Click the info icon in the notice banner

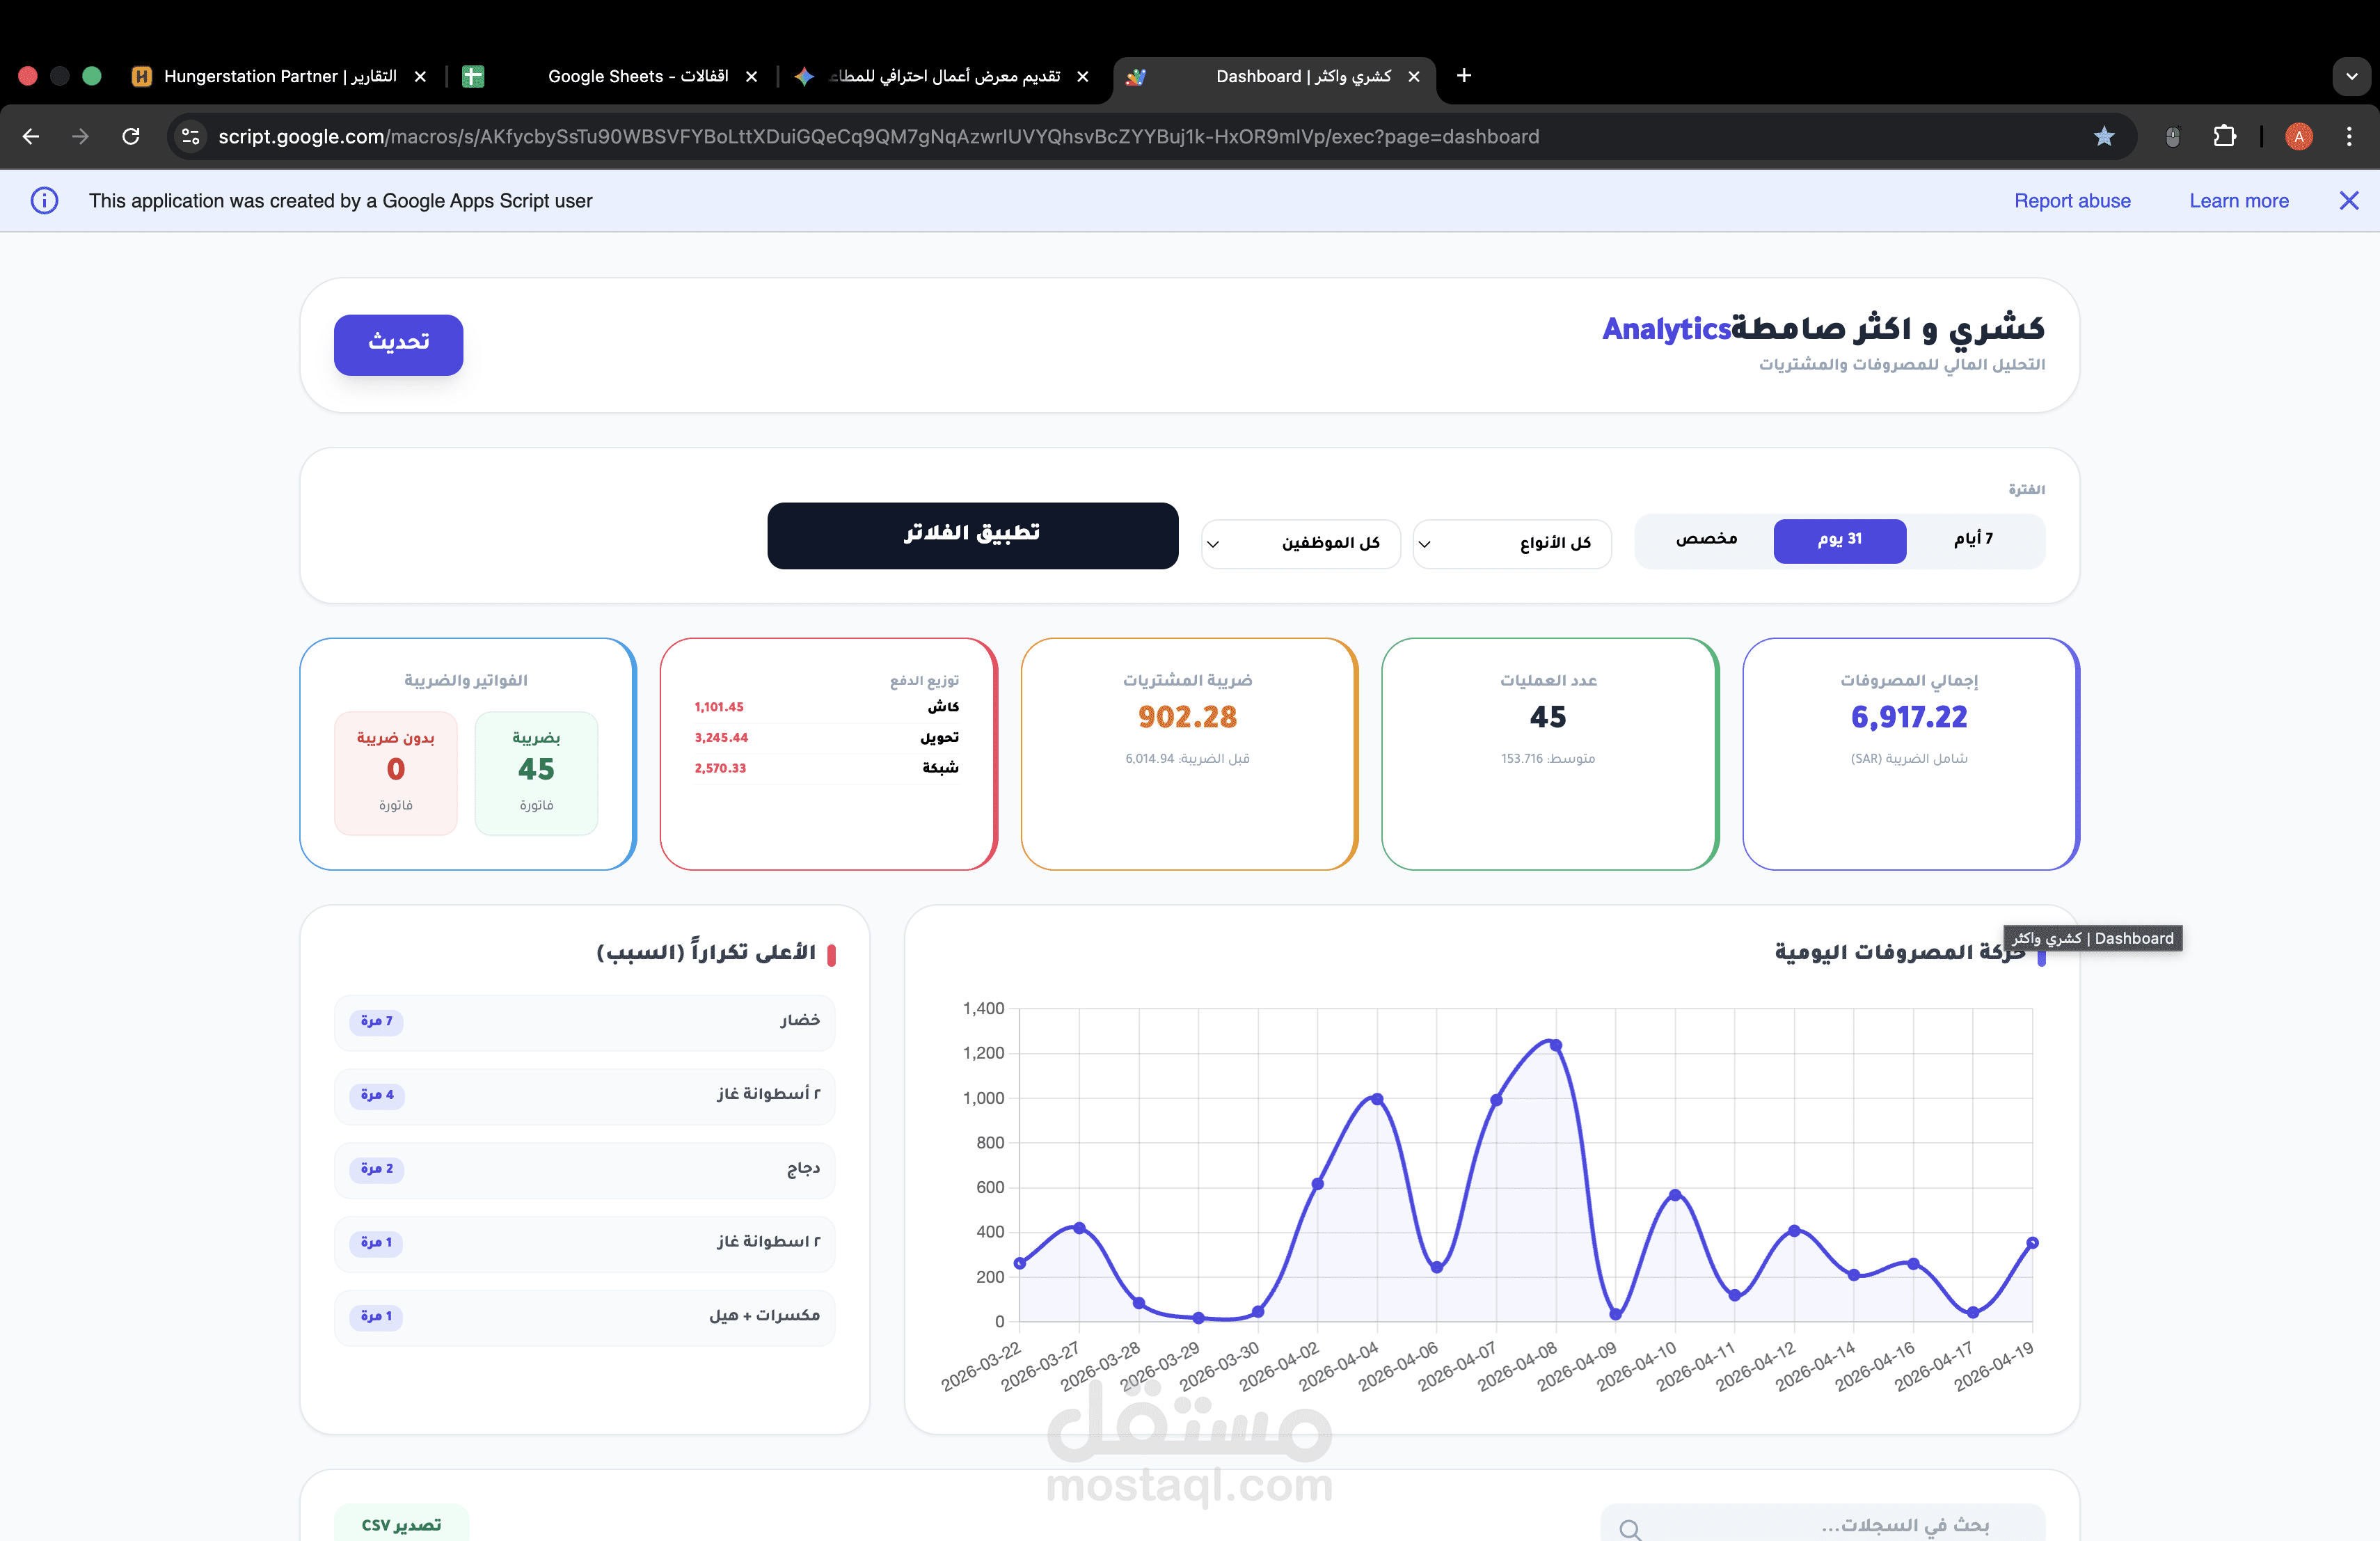[44, 200]
